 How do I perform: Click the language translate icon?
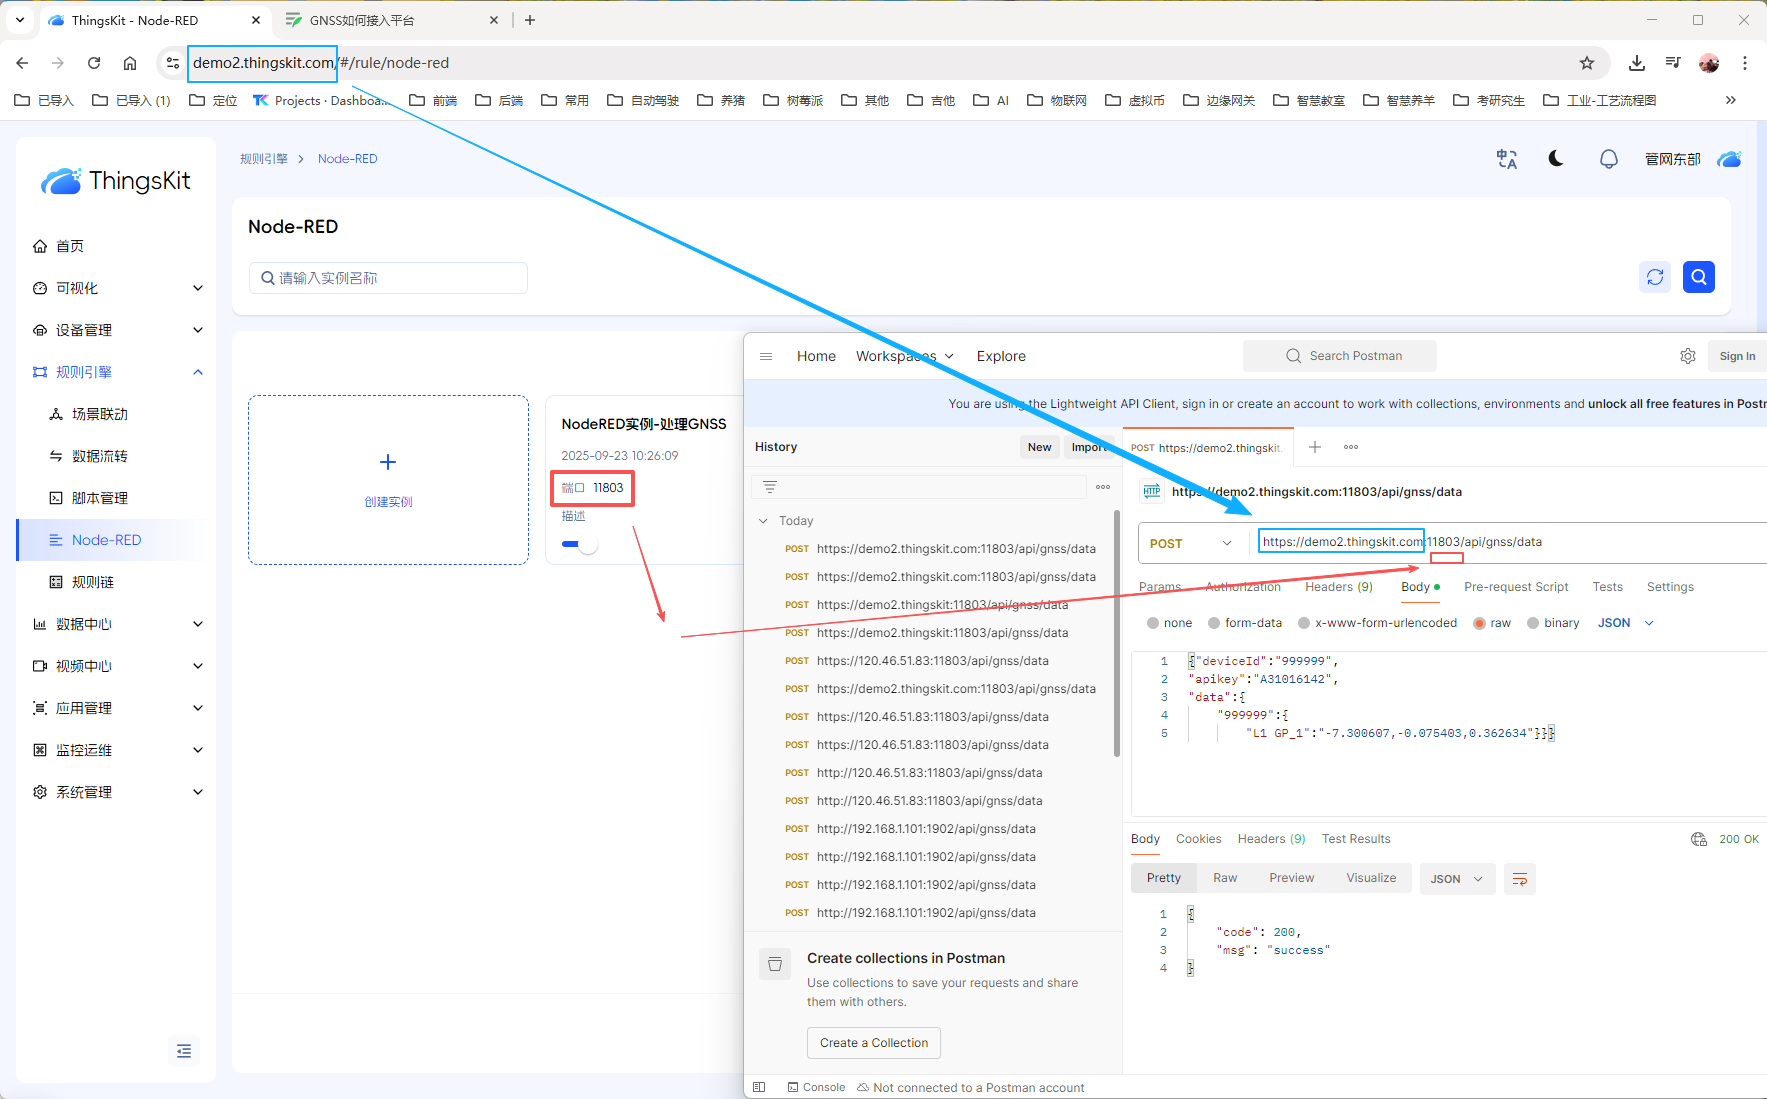click(x=1506, y=159)
